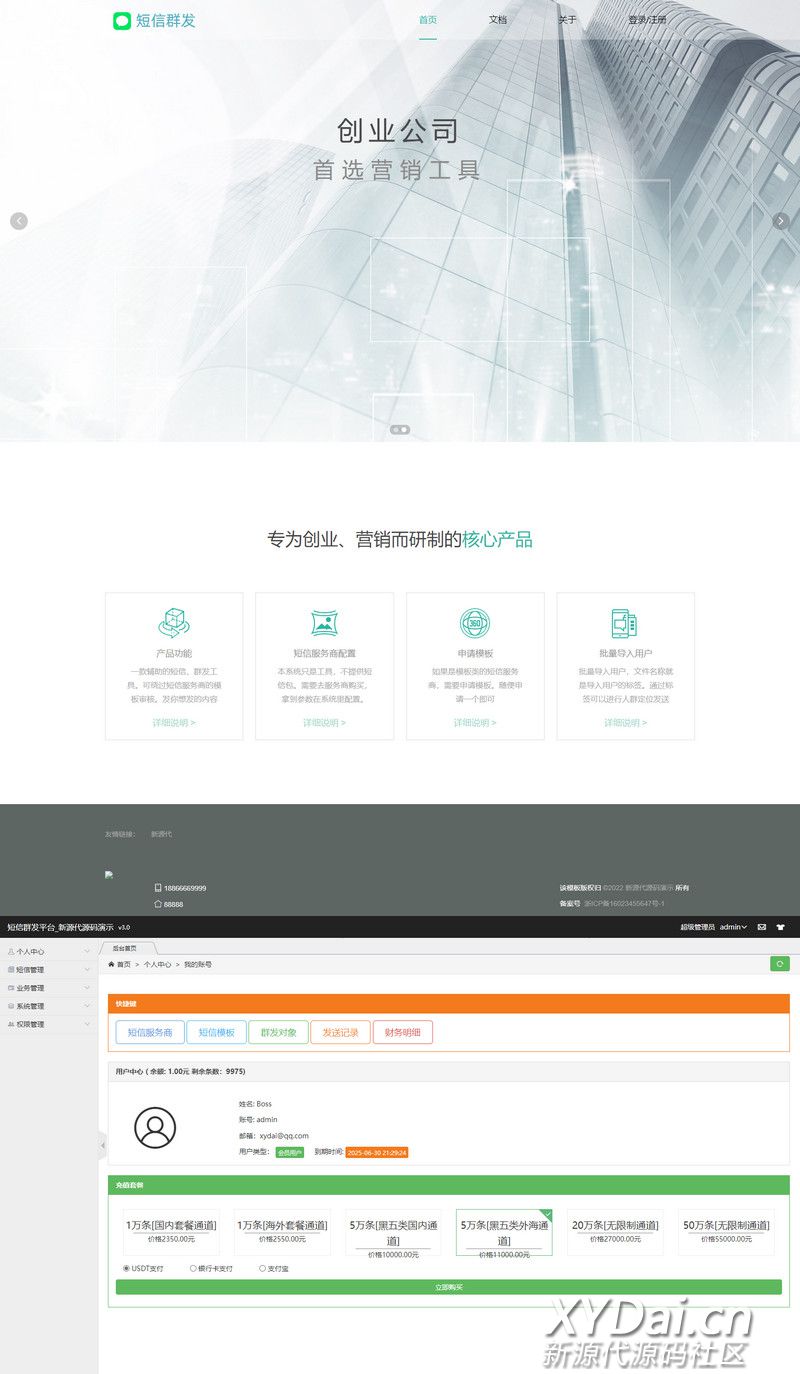The height and width of the screenshot is (1374, 800).
Task: Open the mail envelope icon in header
Action: pyautogui.click(x=762, y=927)
